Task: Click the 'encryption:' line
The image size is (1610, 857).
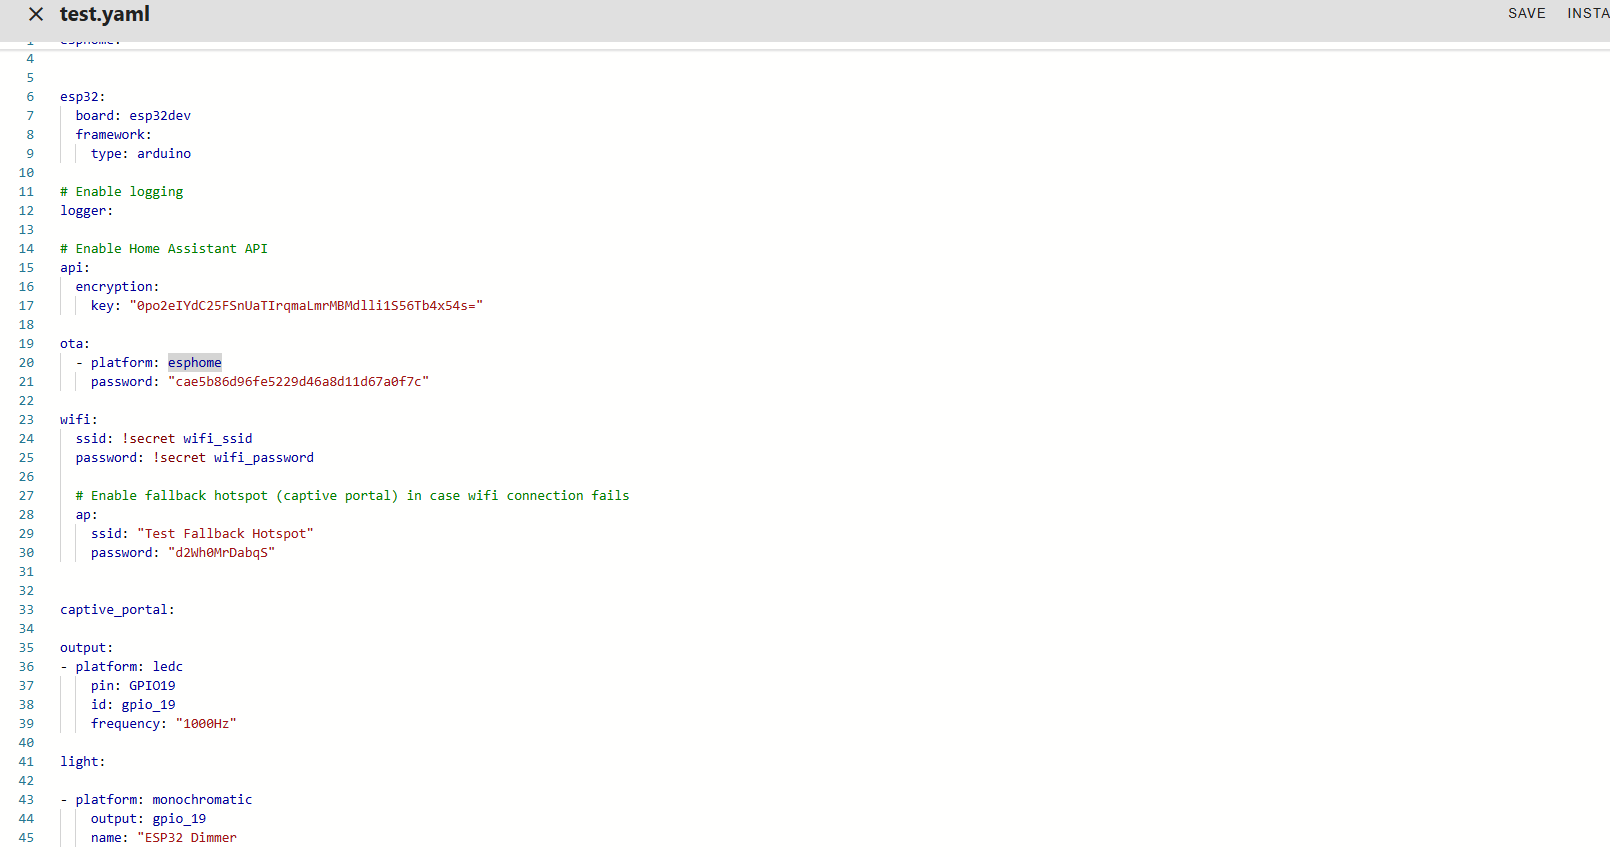Action: 117,287
